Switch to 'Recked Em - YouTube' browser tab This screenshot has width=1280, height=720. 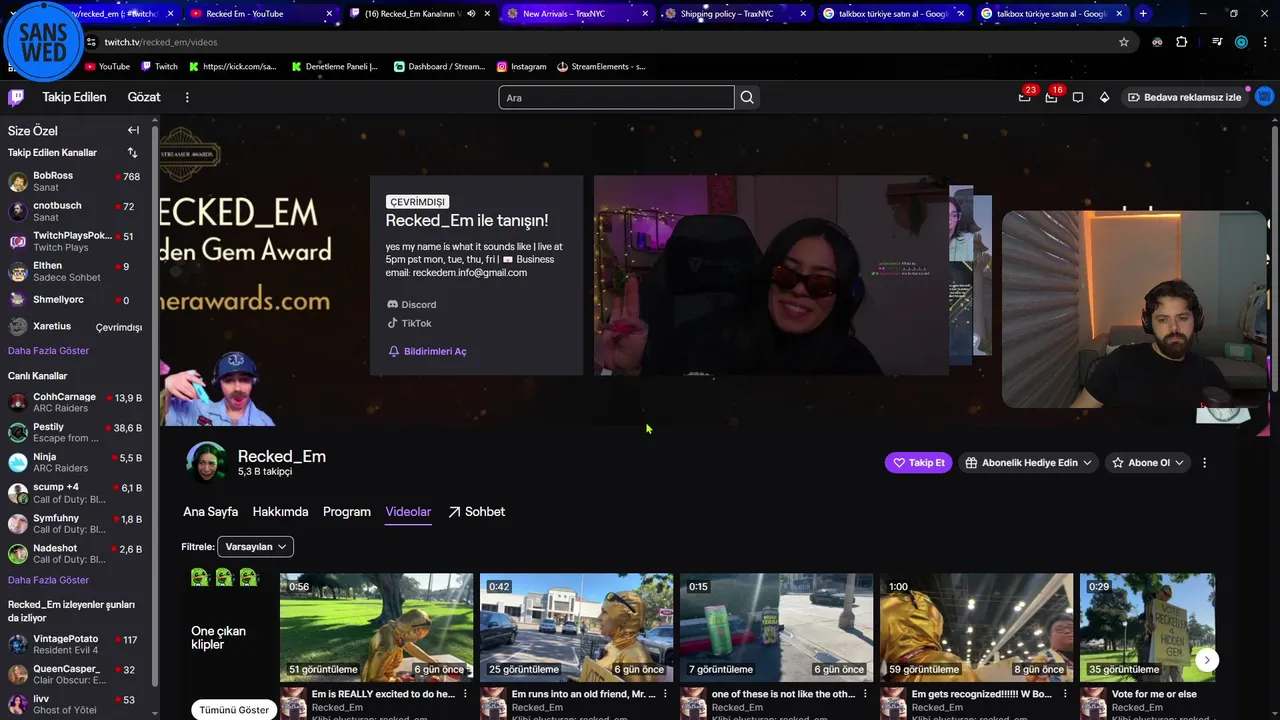pyautogui.click(x=262, y=14)
